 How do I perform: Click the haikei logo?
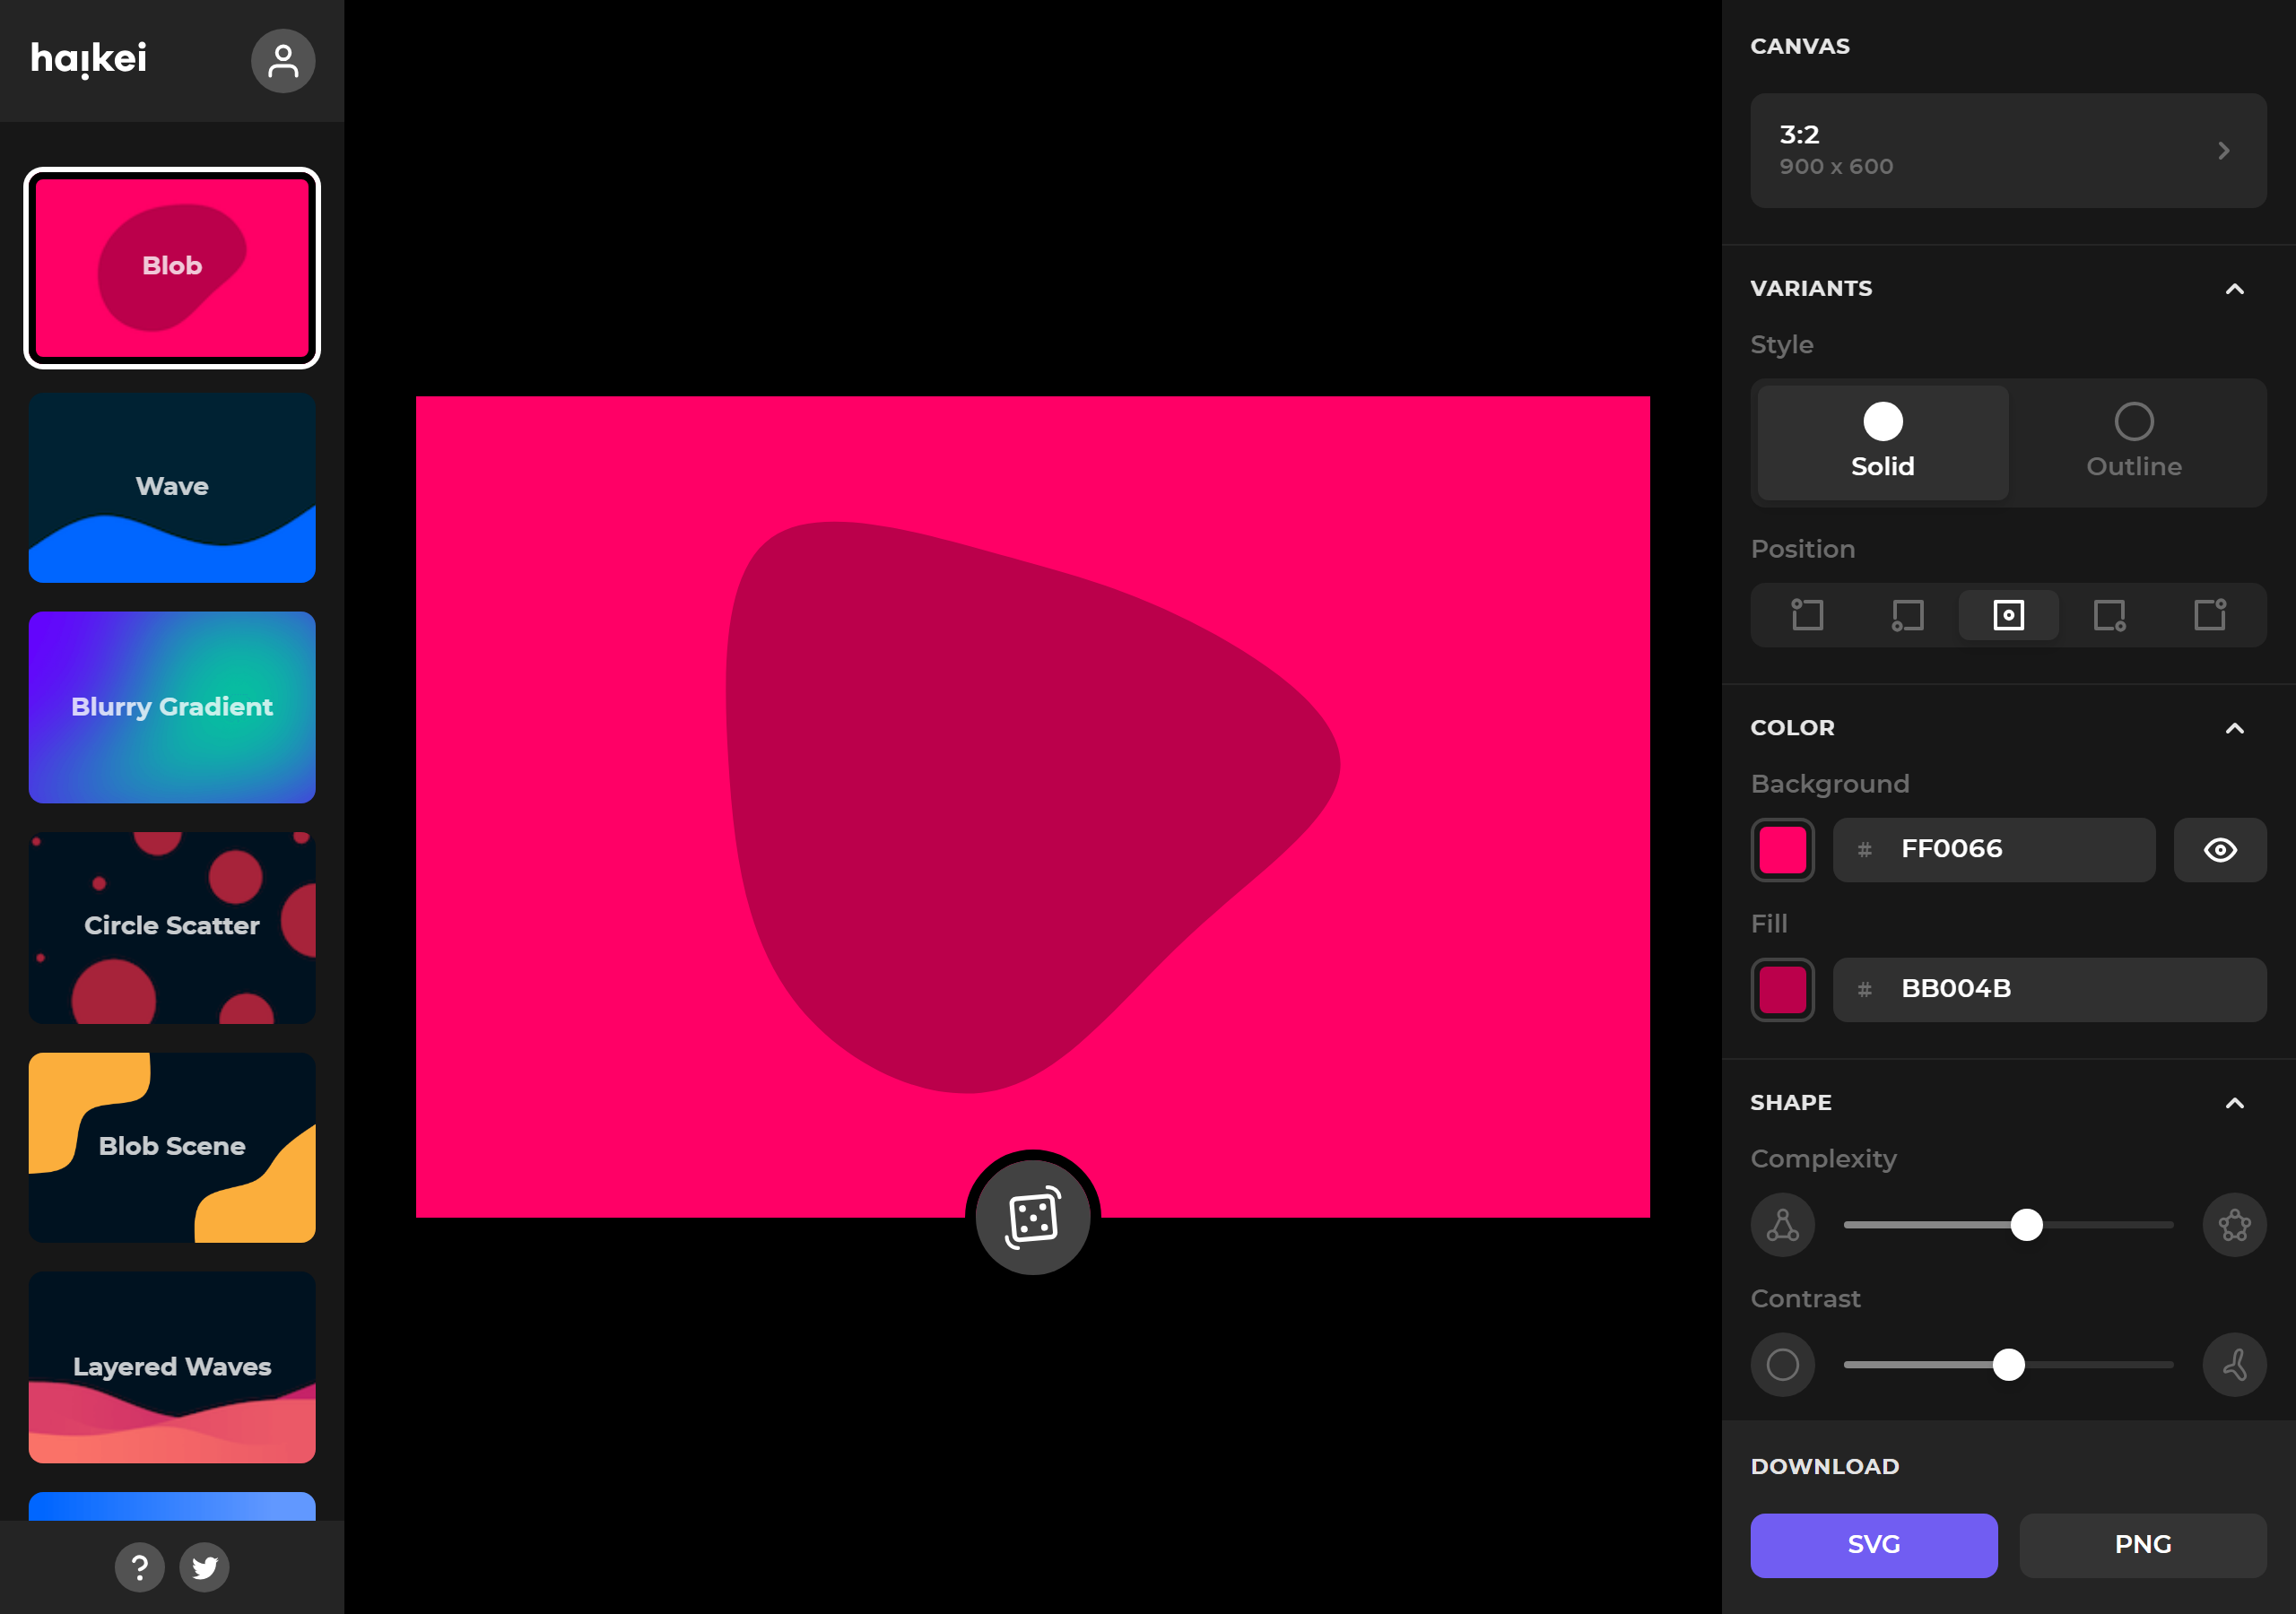[x=89, y=59]
